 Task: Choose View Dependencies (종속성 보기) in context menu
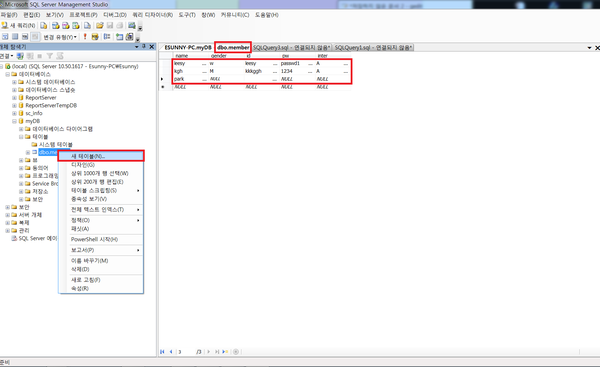(101, 199)
